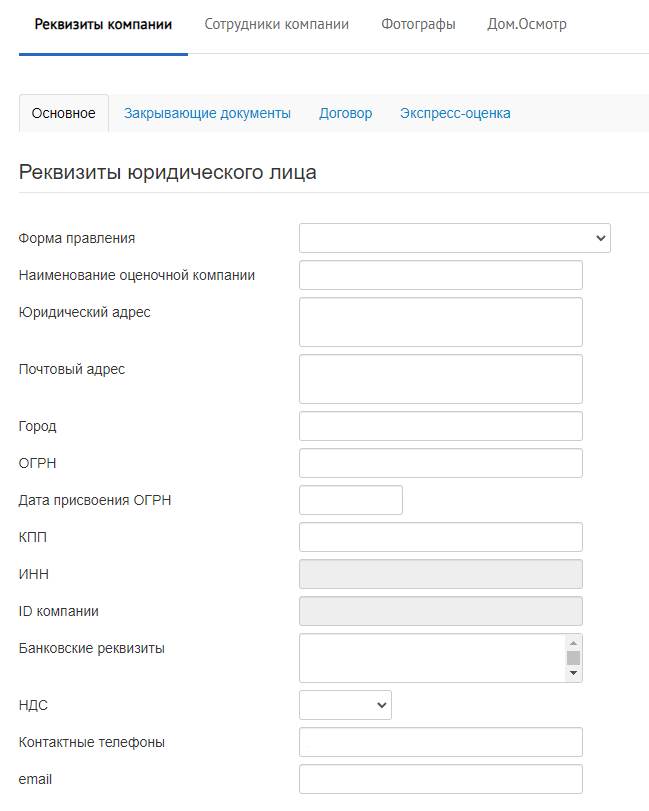Switch to Сотрудники компании tab
The image size is (649, 811).
click(277, 24)
